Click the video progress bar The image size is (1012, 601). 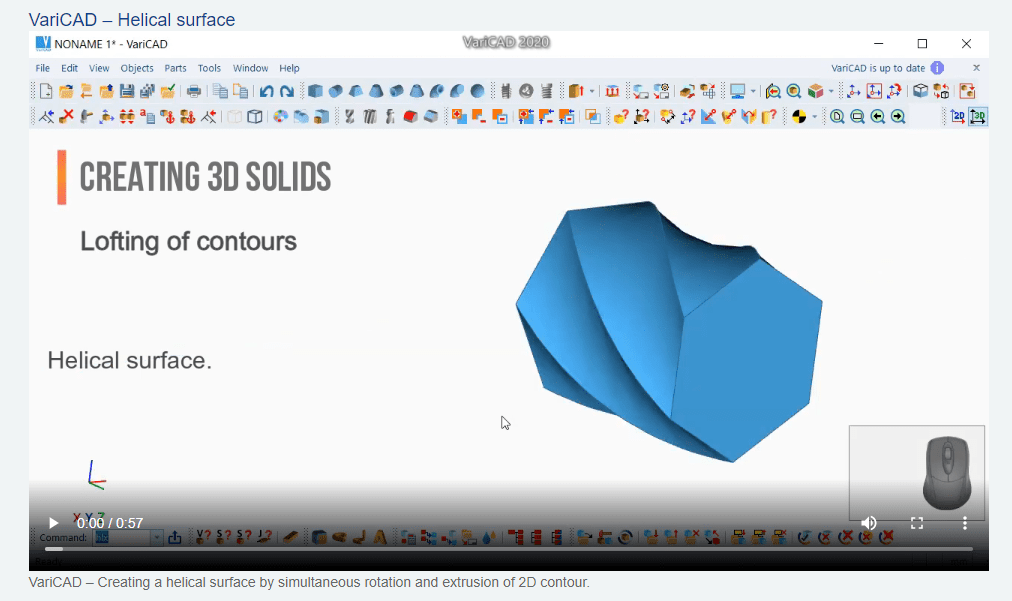[x=509, y=549]
